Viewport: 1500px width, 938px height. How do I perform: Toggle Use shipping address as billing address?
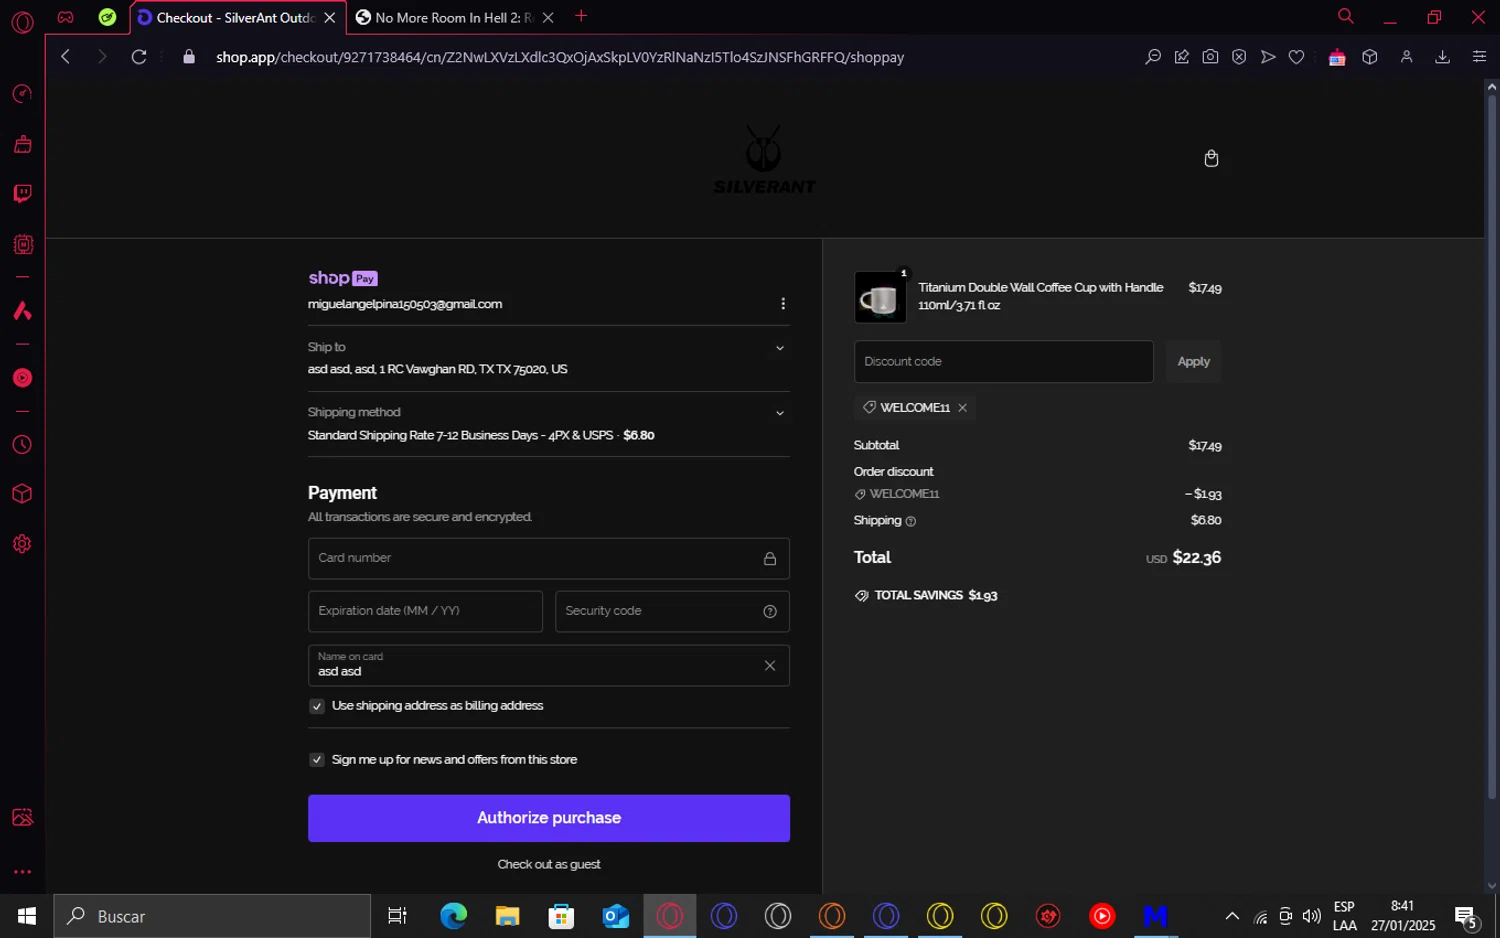[317, 706]
